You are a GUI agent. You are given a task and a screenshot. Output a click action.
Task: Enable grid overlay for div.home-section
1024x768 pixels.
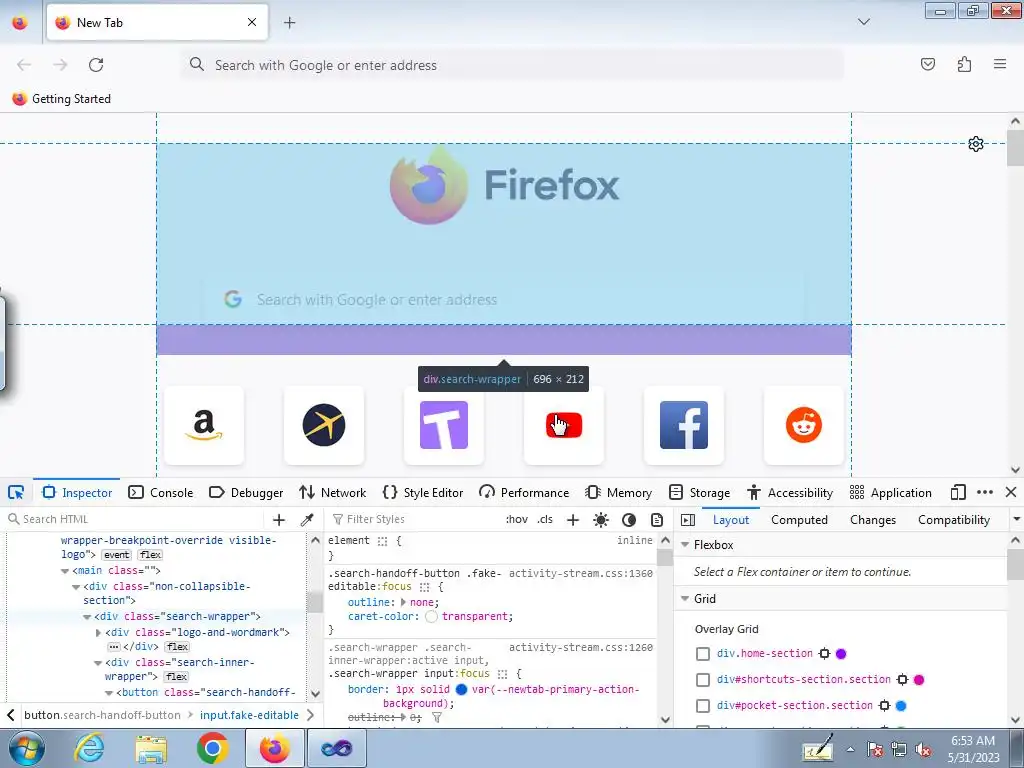coord(703,654)
